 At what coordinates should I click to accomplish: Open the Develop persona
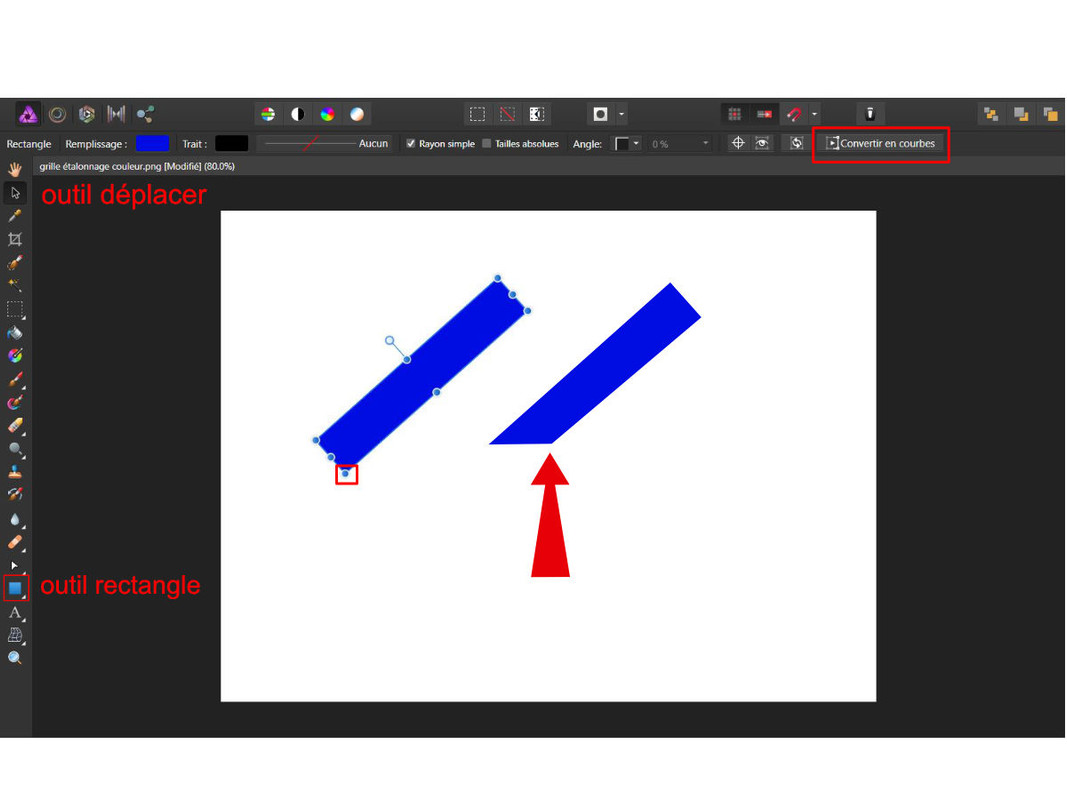tap(86, 114)
